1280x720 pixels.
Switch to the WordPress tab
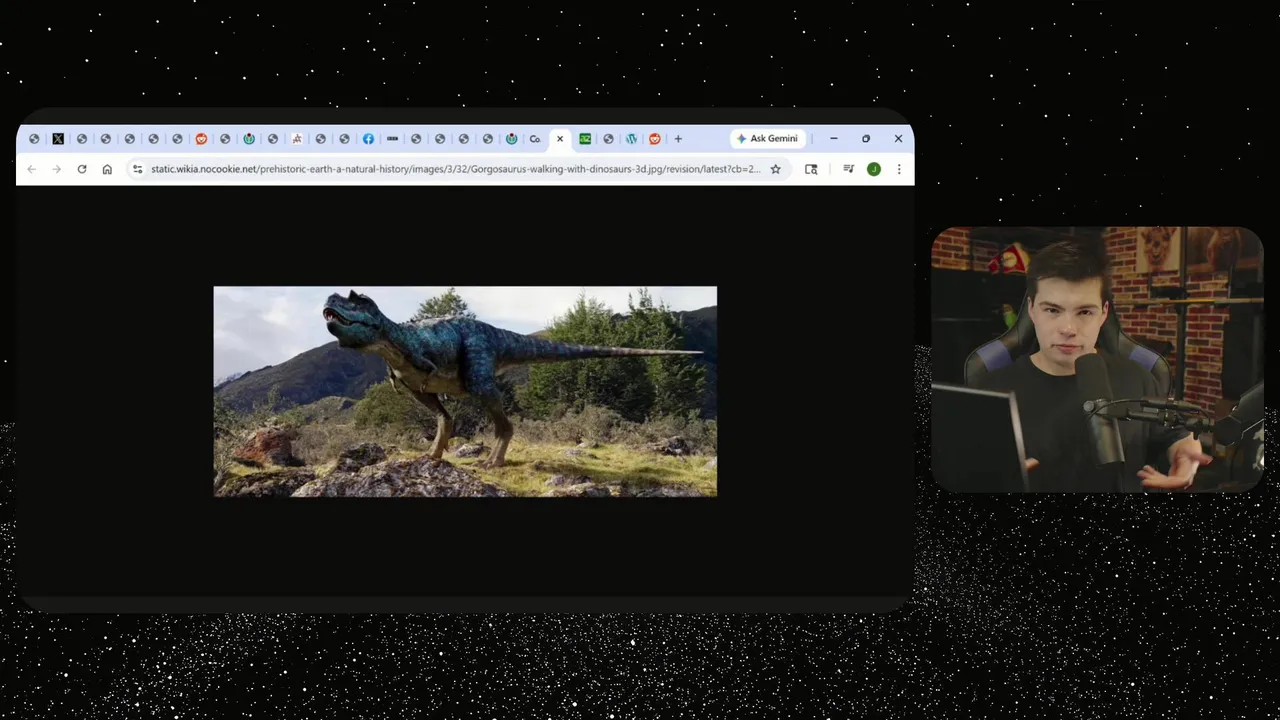[x=631, y=139]
